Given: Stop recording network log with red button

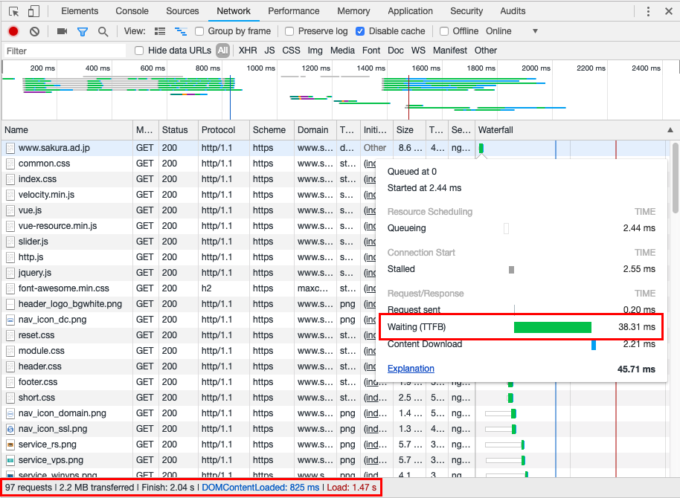Looking at the screenshot, I should 14,31.
